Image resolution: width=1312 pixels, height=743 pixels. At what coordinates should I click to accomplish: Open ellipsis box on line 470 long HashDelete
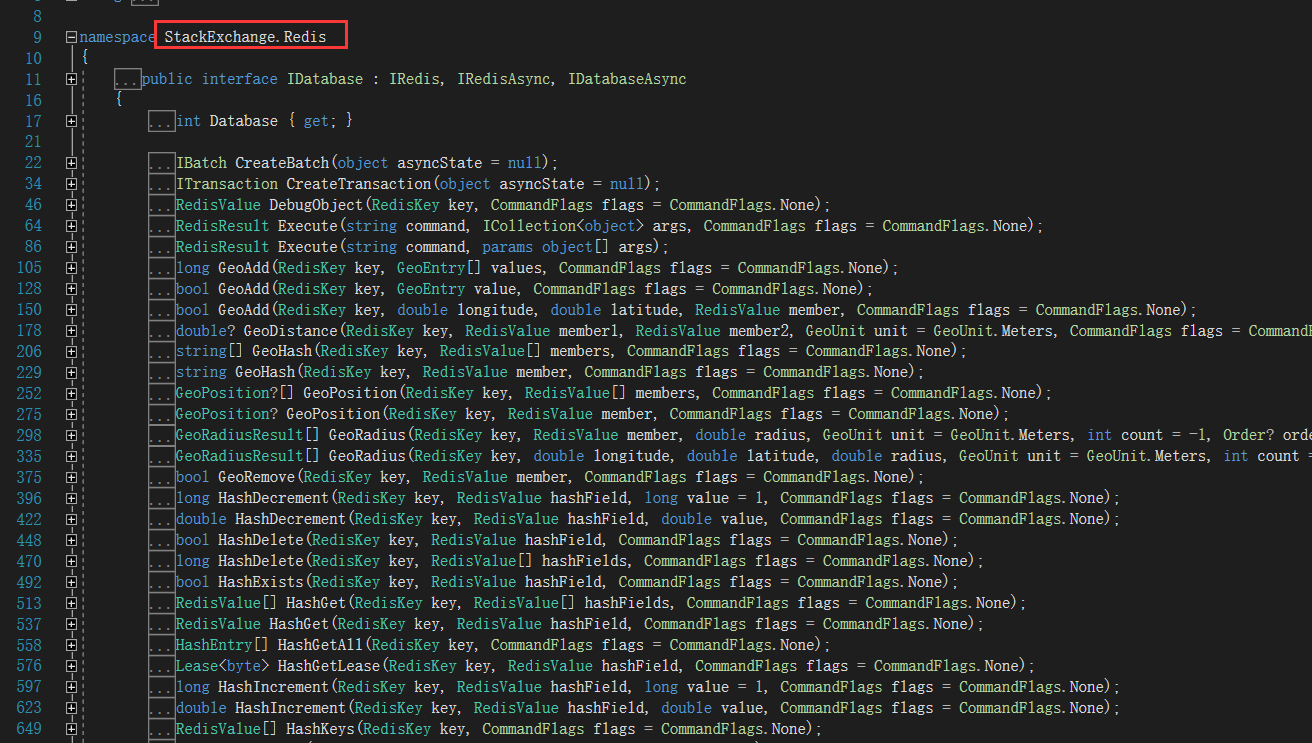coord(161,562)
